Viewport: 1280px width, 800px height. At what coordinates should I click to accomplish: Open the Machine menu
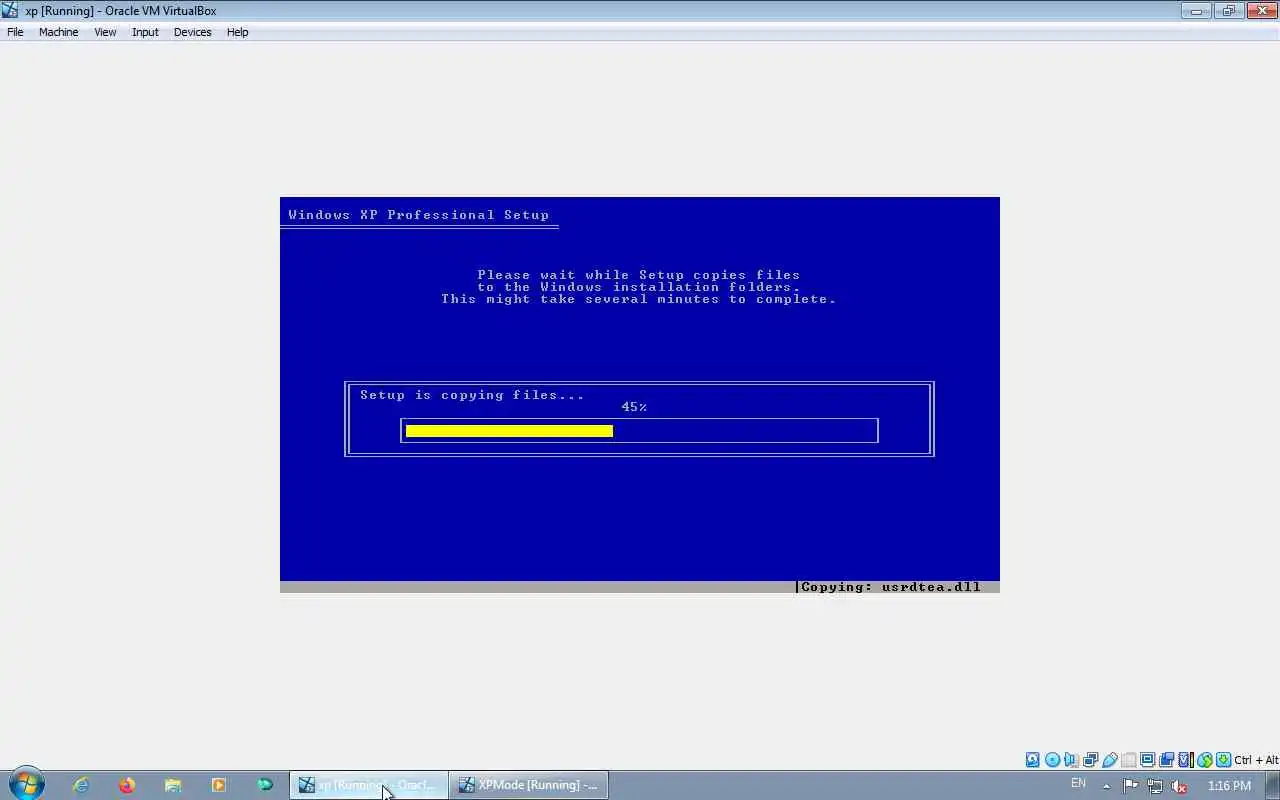(58, 32)
